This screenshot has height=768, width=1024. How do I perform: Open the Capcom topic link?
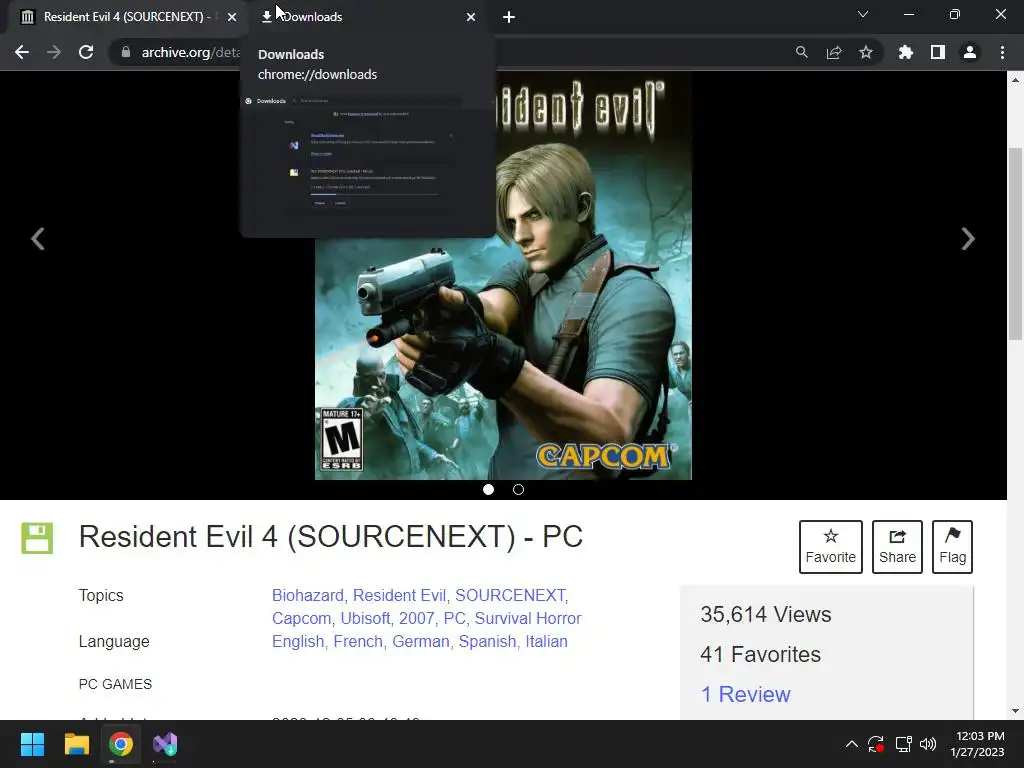click(301, 618)
